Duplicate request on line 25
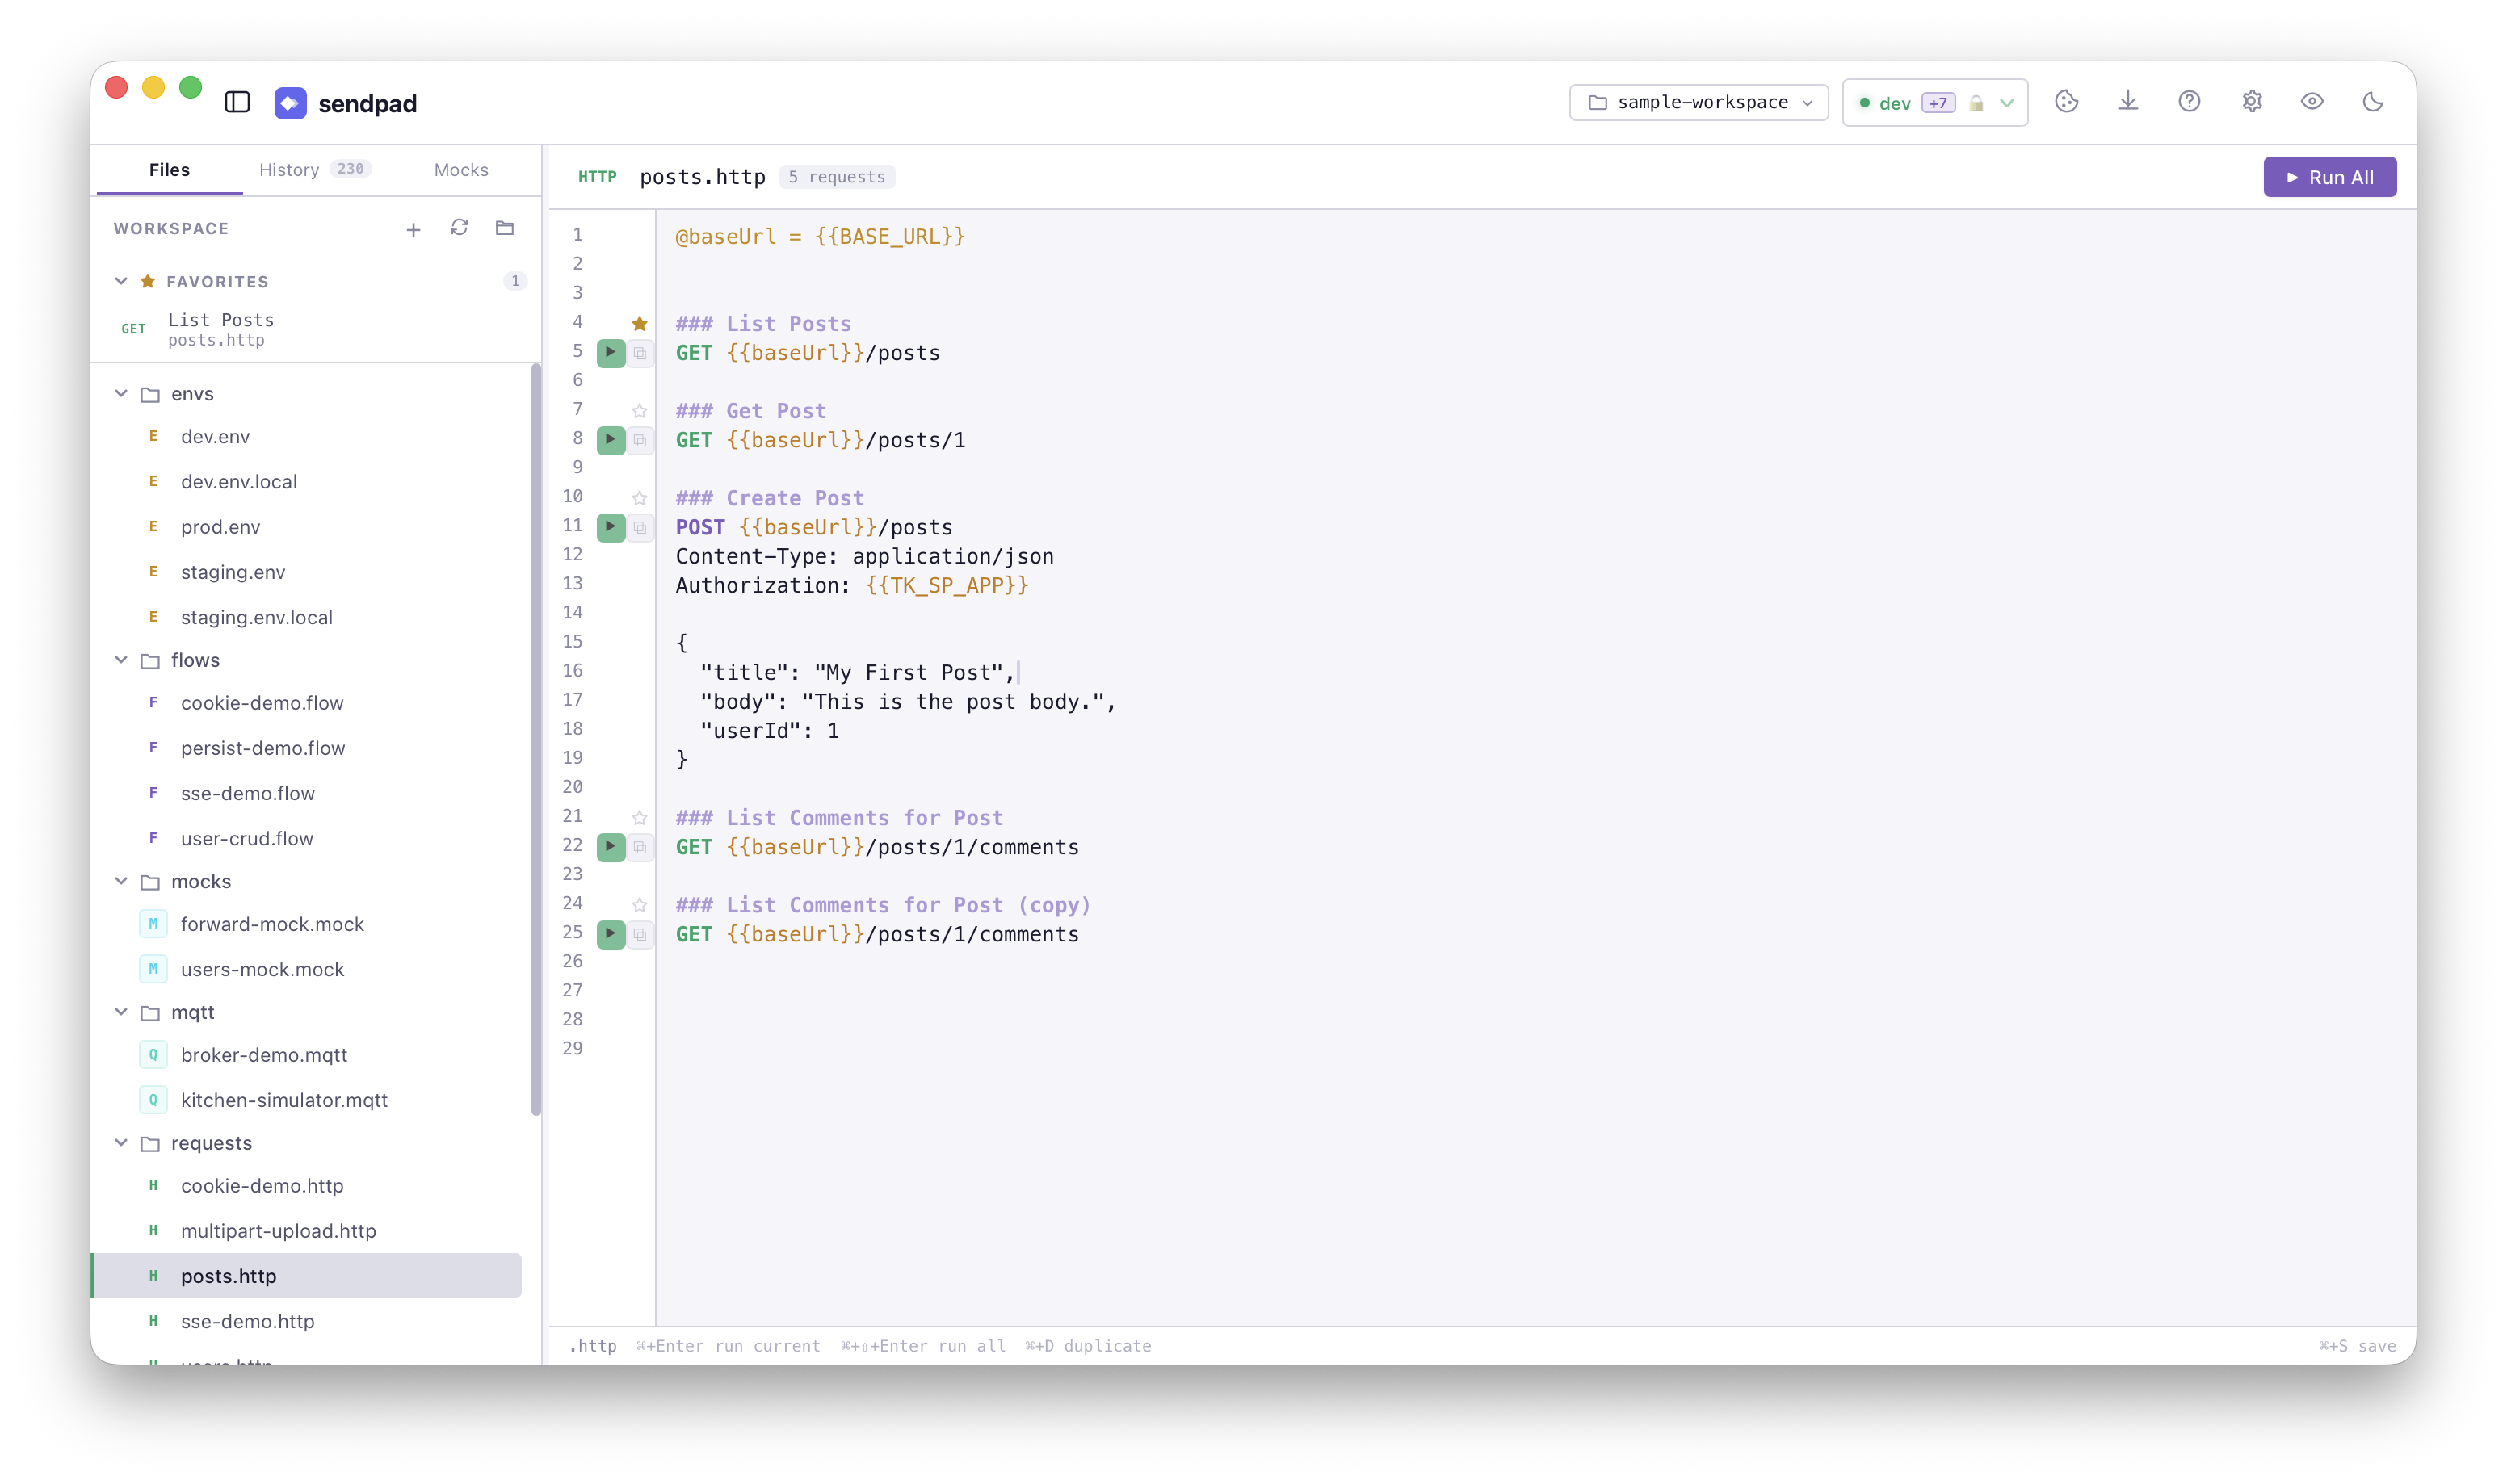This screenshot has width=2507, height=1484. pyautogui.click(x=640, y=934)
